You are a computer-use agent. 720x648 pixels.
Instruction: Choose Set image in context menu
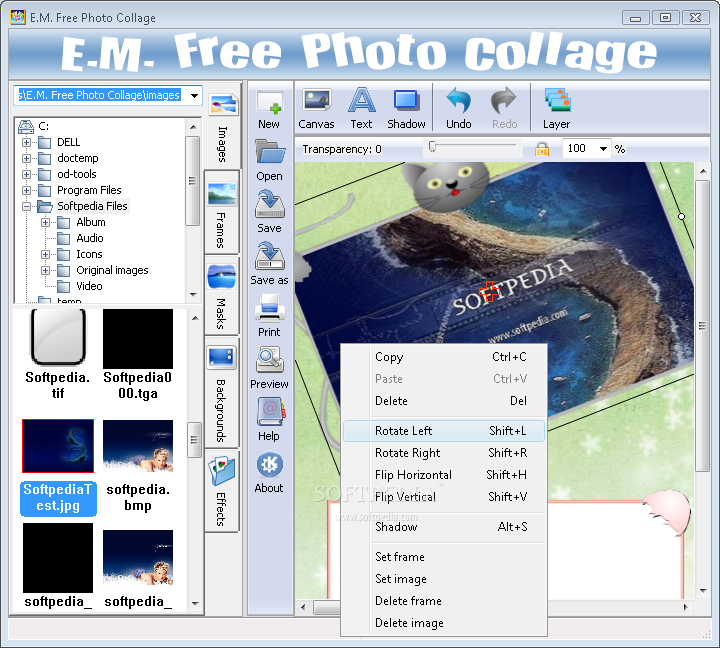(444, 579)
